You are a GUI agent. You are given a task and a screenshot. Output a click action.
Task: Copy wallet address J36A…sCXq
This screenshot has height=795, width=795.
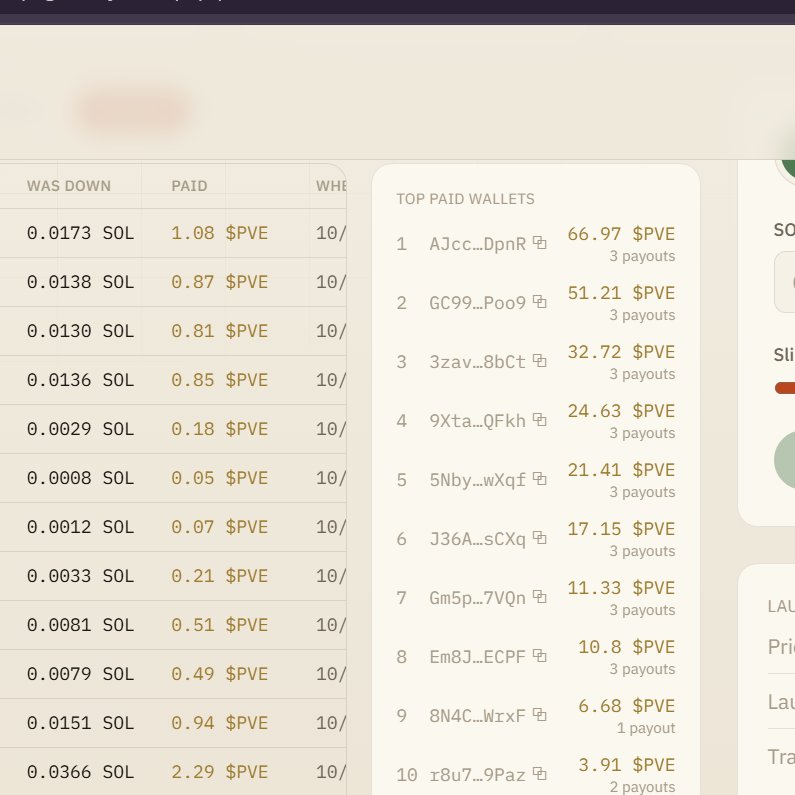click(x=539, y=537)
